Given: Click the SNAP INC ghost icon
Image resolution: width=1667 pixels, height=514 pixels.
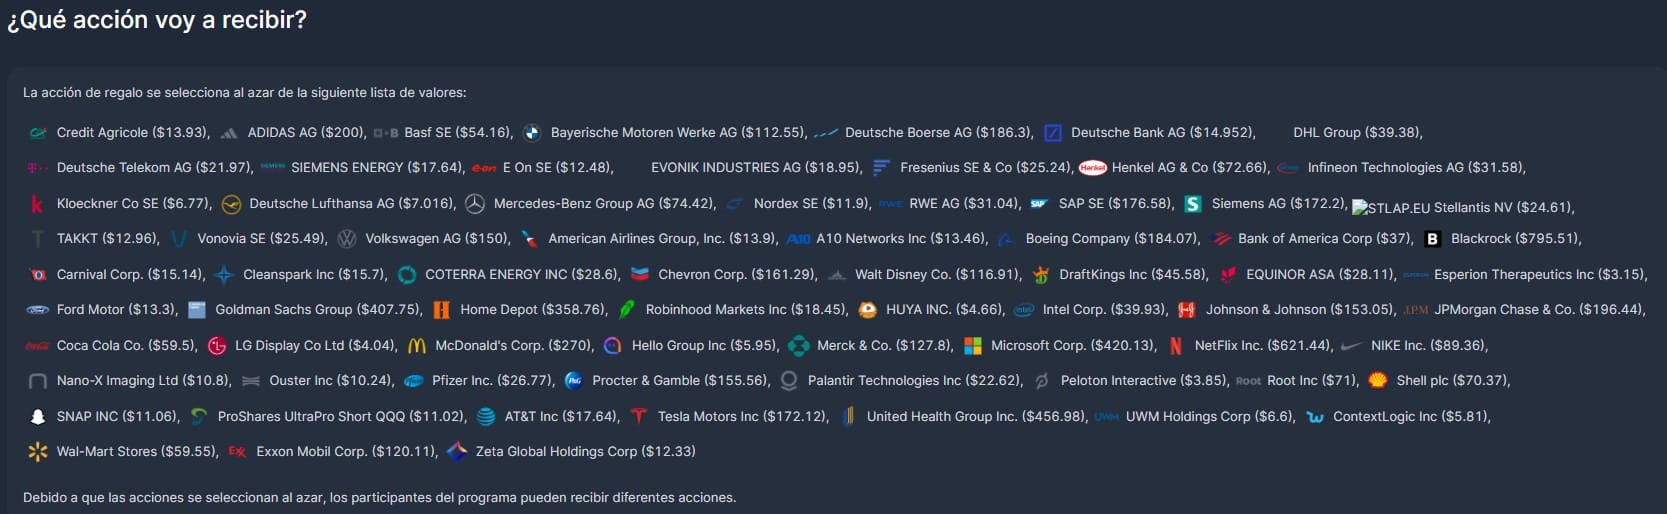Looking at the screenshot, I should pos(38,417).
